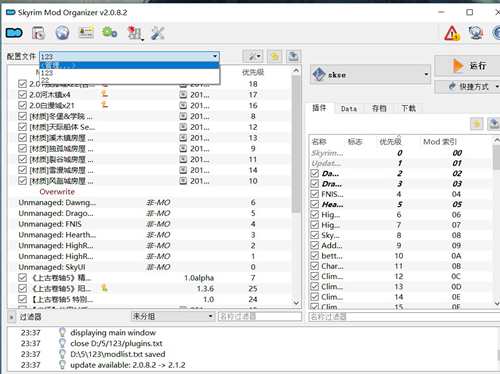
Task: Click the backup mod list icon
Action: coord(293,56)
